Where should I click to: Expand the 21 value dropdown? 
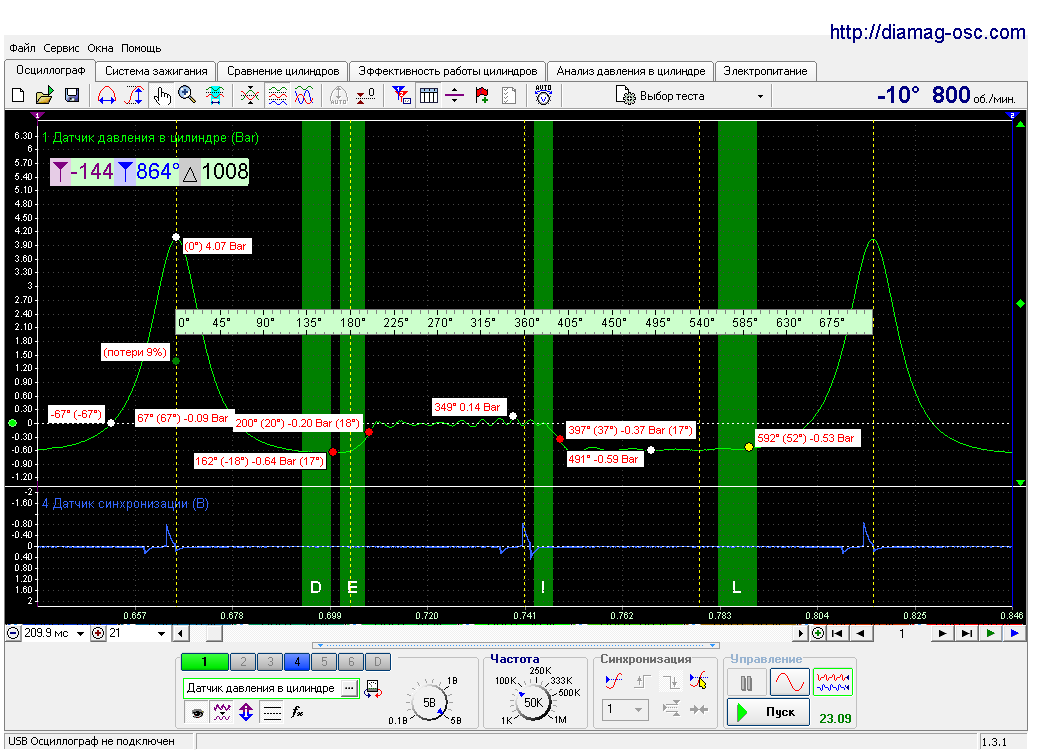coord(161,633)
